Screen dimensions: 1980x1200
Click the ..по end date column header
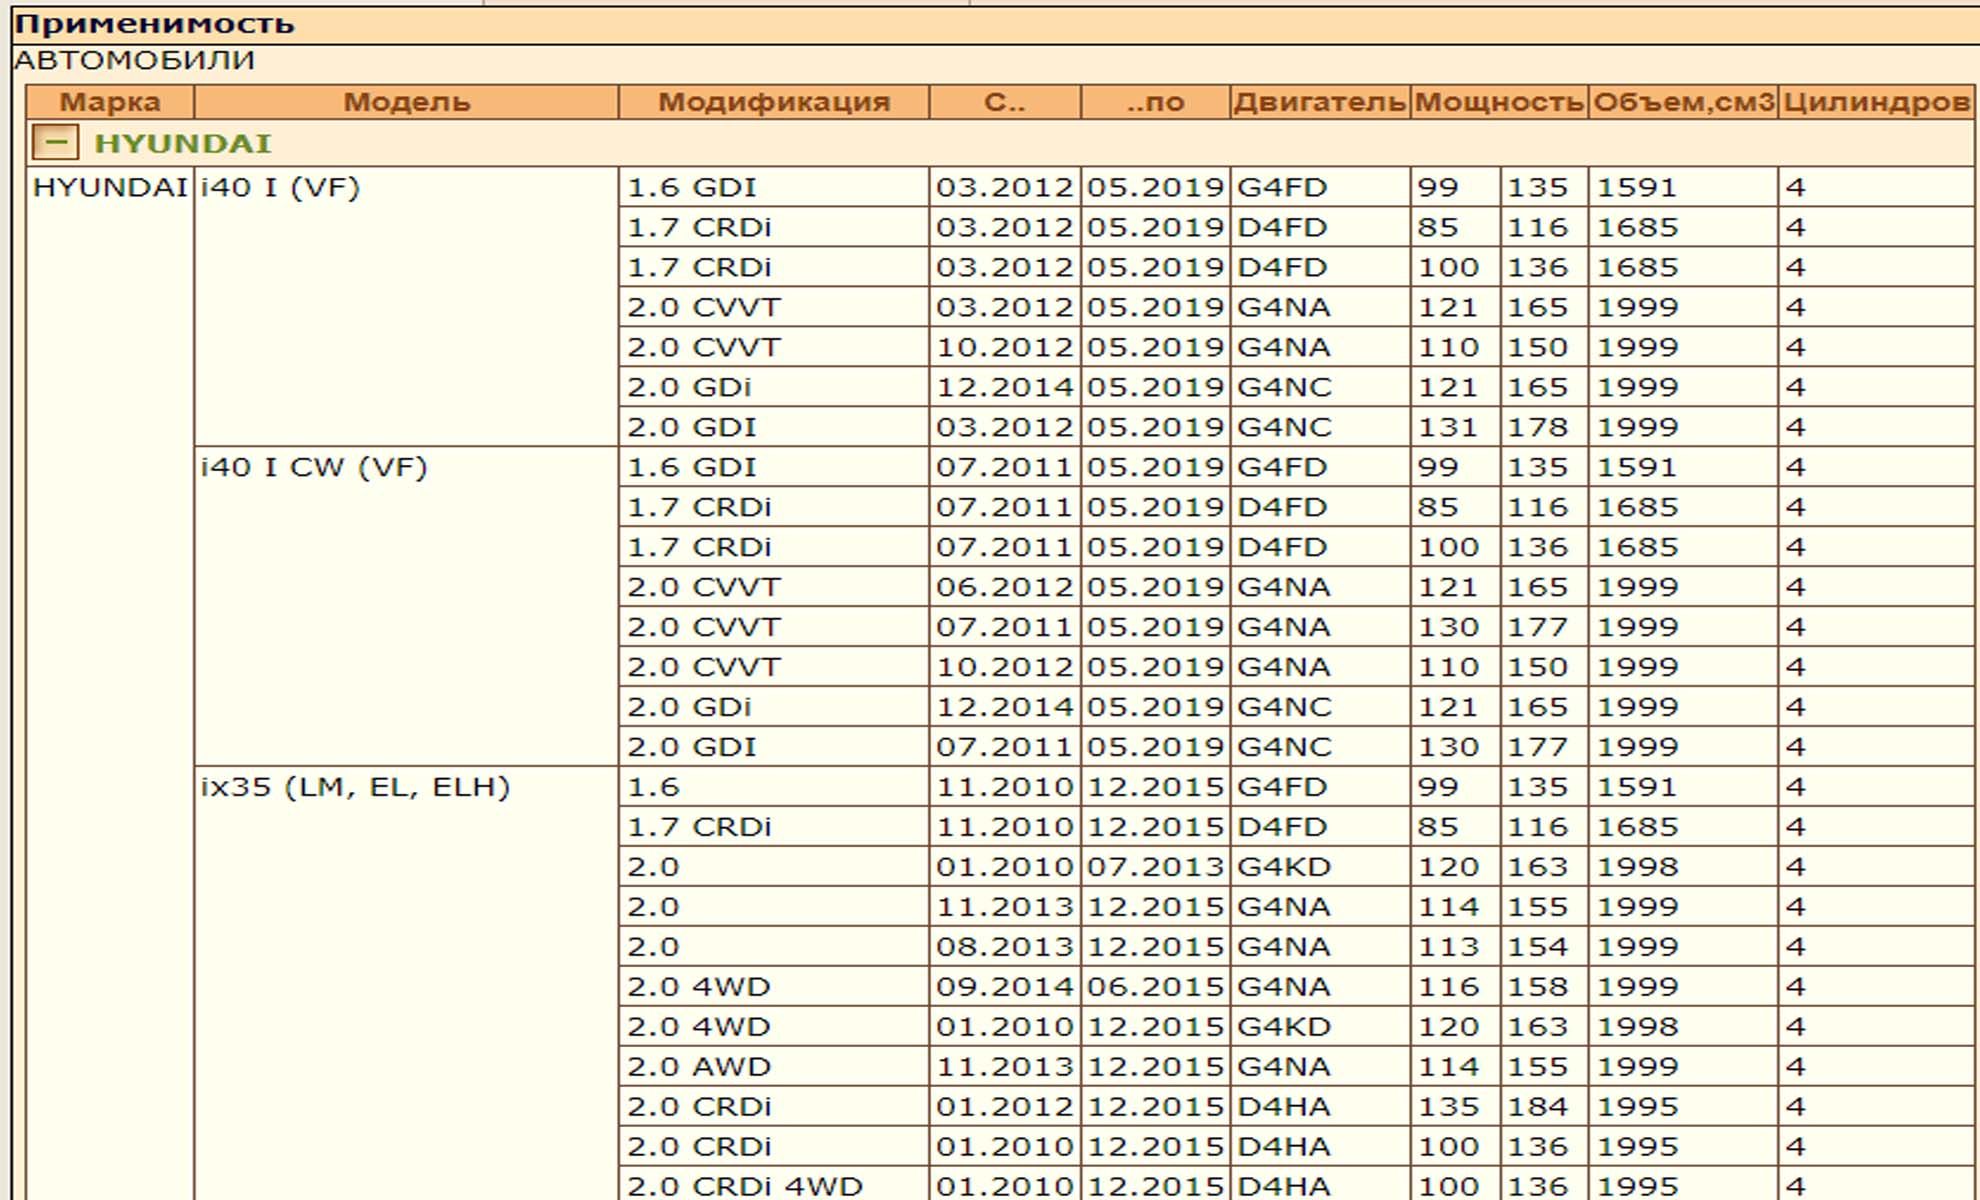click(1155, 102)
